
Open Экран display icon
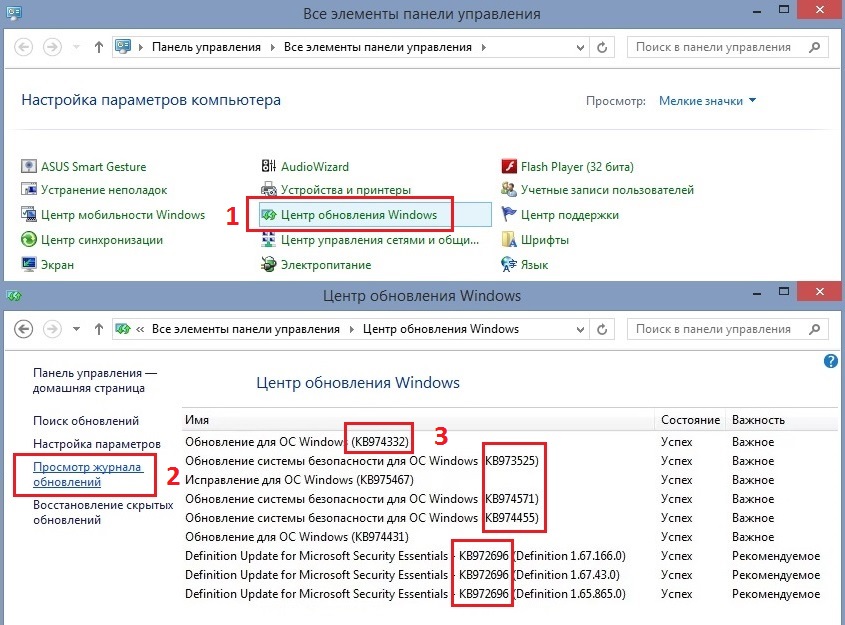29,265
